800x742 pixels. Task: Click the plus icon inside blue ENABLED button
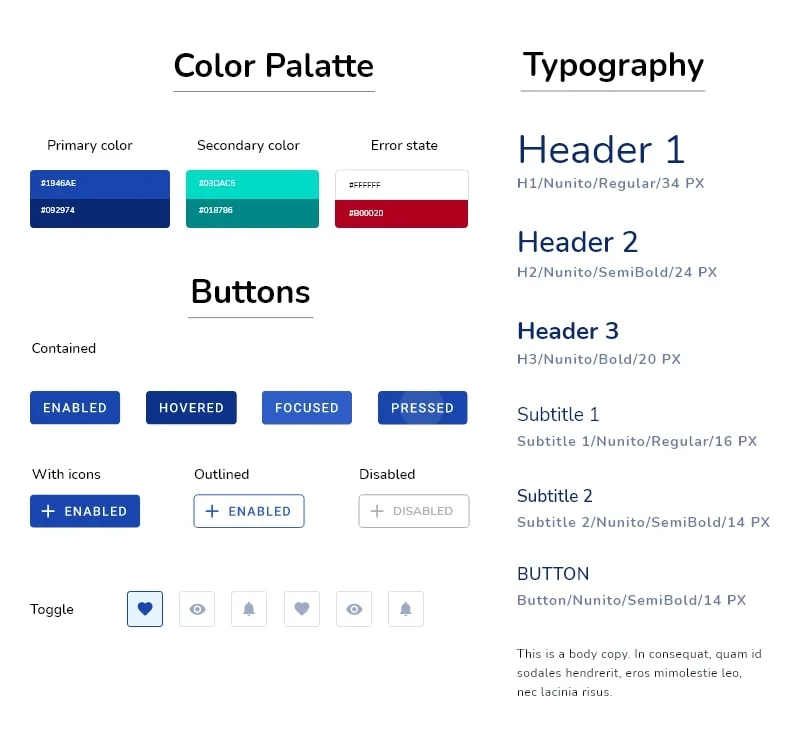pos(46,511)
